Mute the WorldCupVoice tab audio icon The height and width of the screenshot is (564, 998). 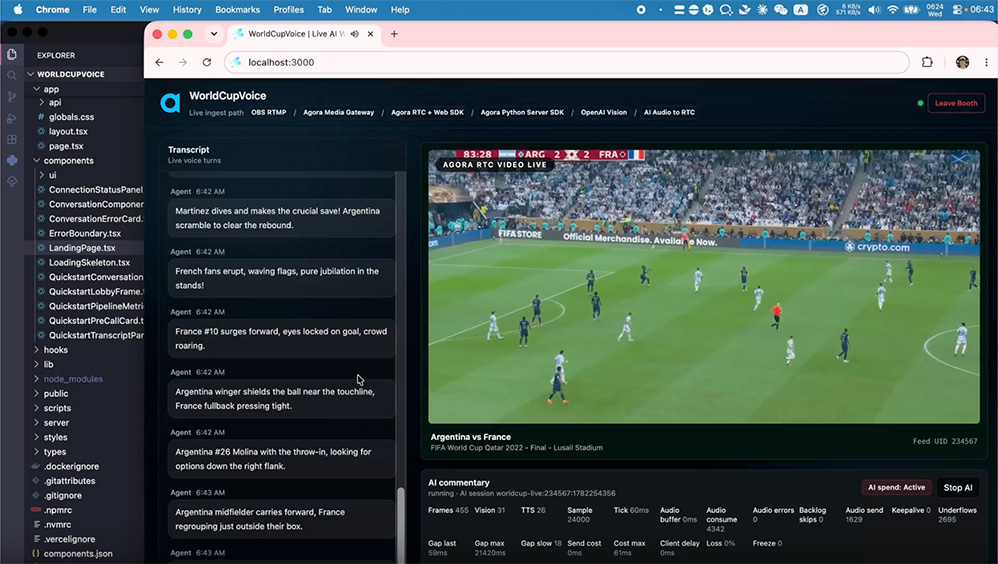pyautogui.click(x=355, y=34)
